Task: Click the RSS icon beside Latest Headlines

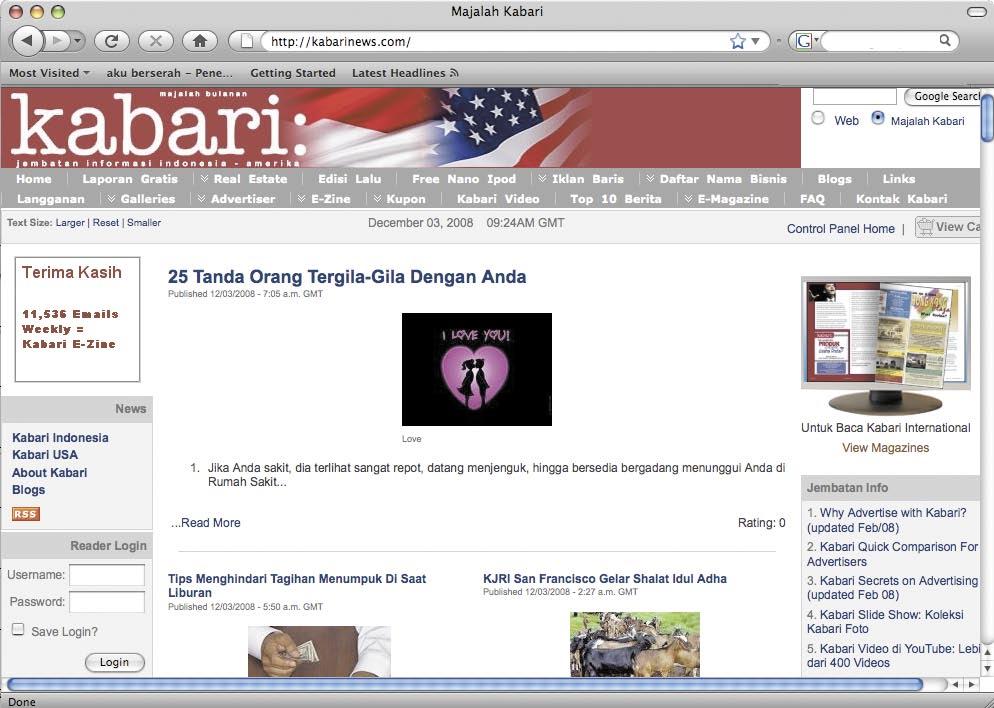Action: (x=454, y=73)
